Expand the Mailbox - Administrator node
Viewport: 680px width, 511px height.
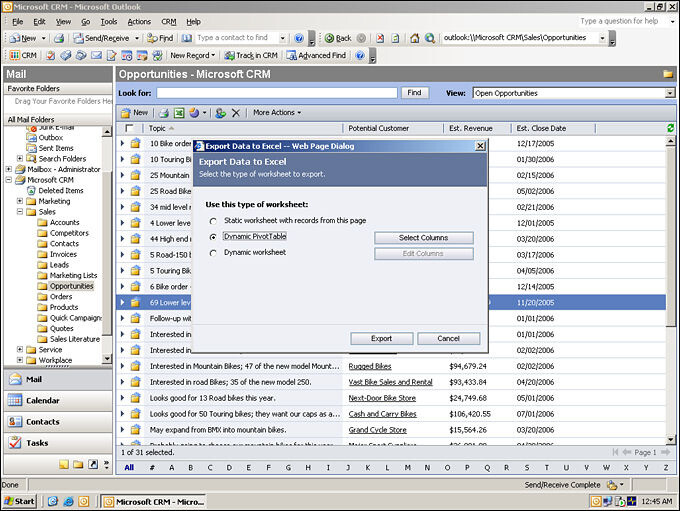tap(9, 169)
